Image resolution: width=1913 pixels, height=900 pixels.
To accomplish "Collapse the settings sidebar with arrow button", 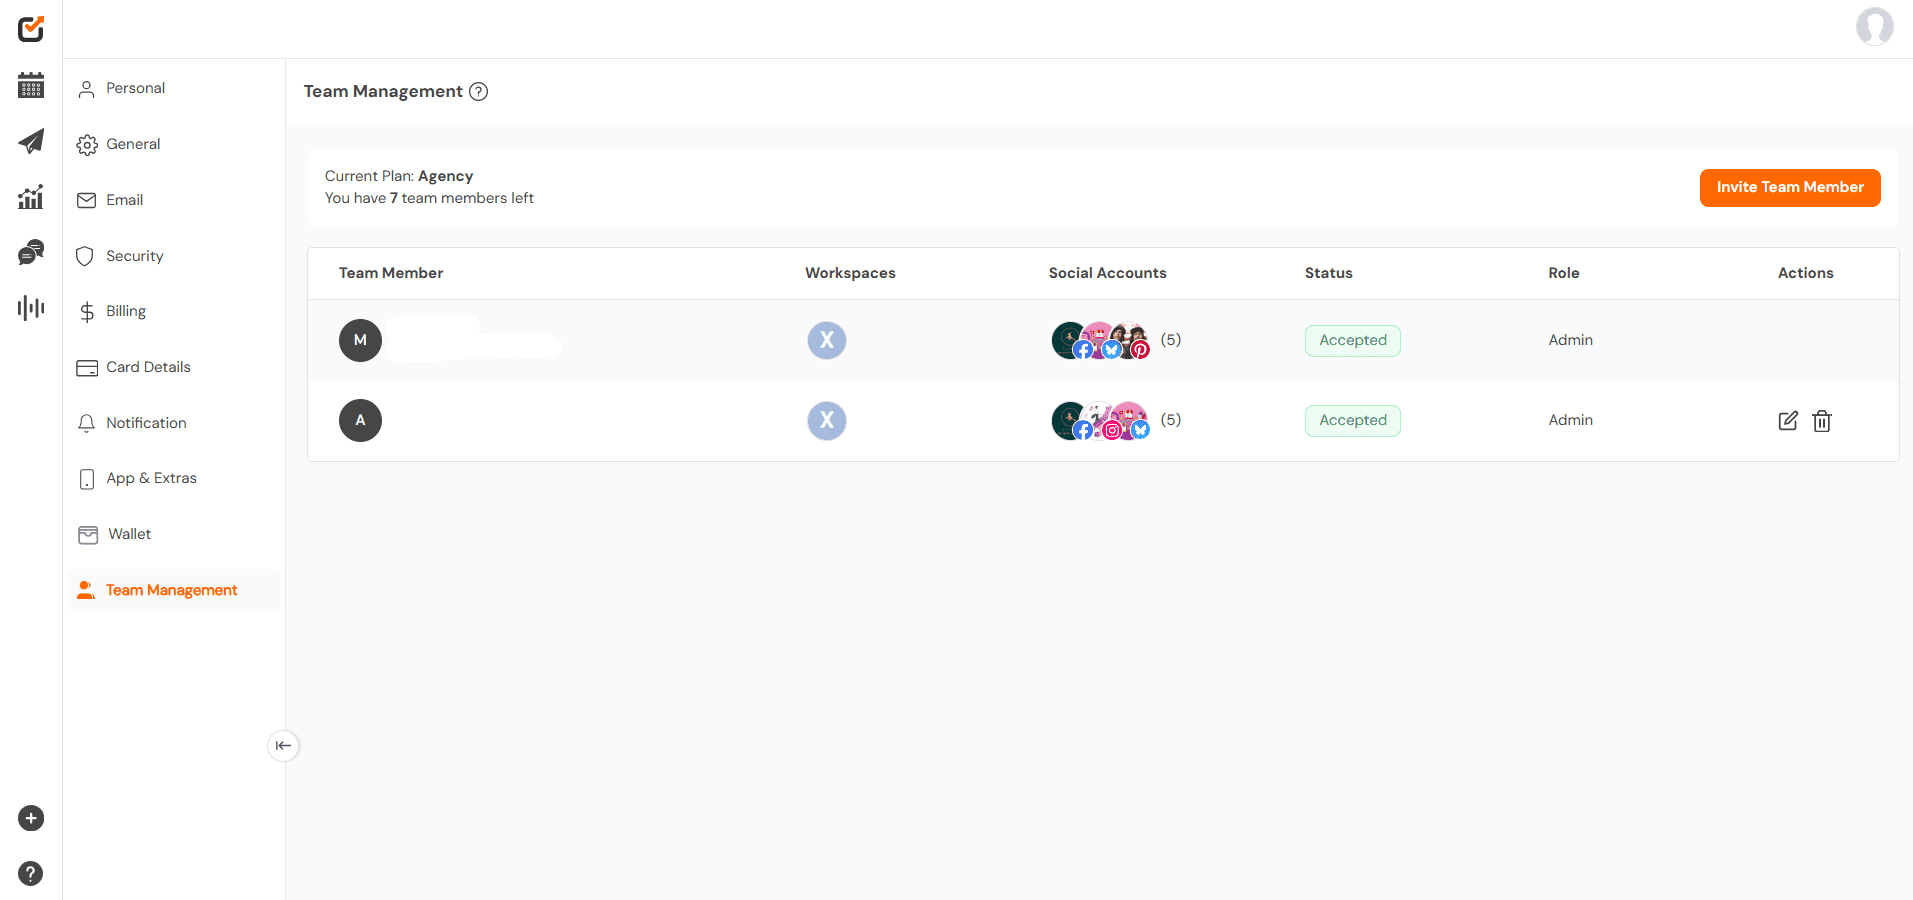I will (284, 746).
